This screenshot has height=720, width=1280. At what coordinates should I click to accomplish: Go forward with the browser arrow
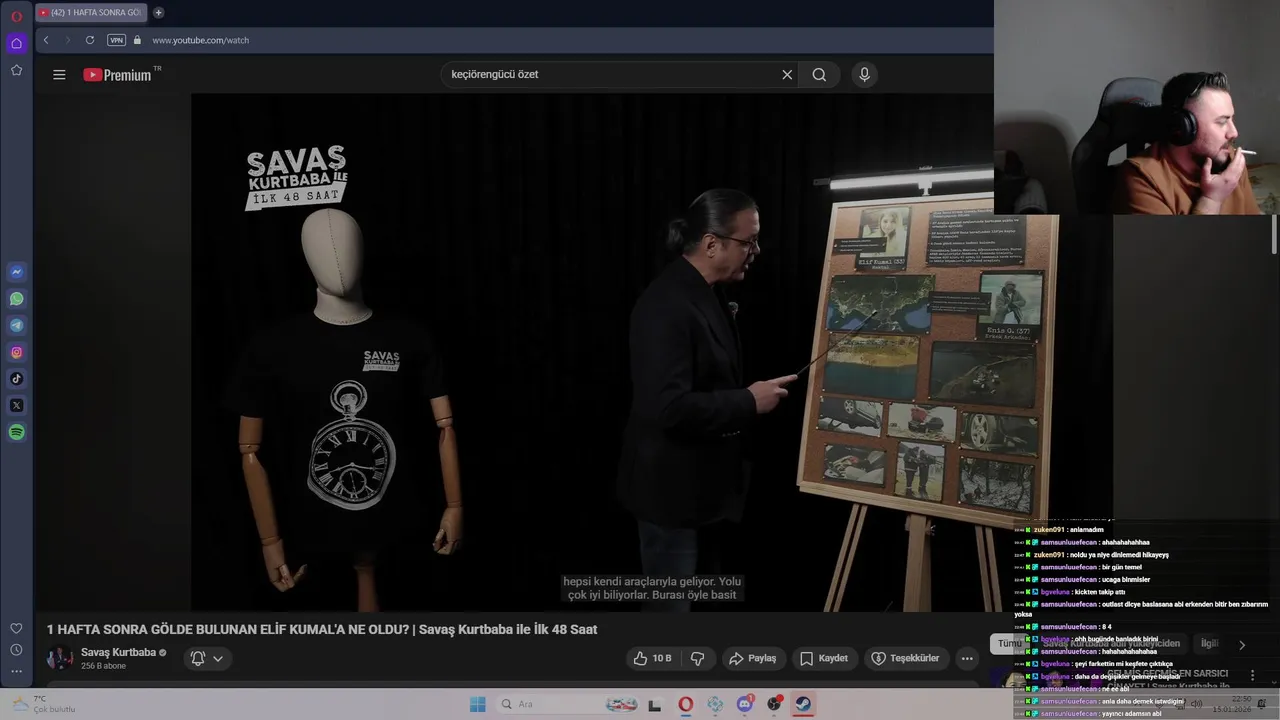click(x=67, y=40)
